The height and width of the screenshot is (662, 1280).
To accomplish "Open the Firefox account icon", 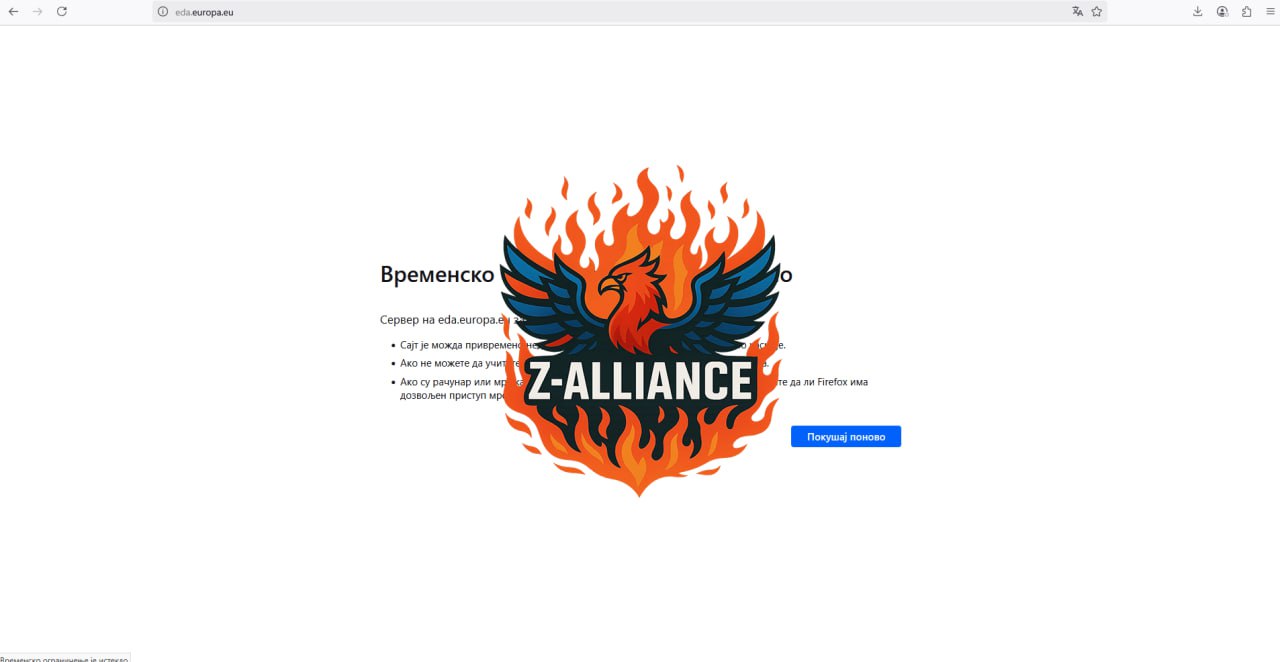I will click(x=1222, y=12).
